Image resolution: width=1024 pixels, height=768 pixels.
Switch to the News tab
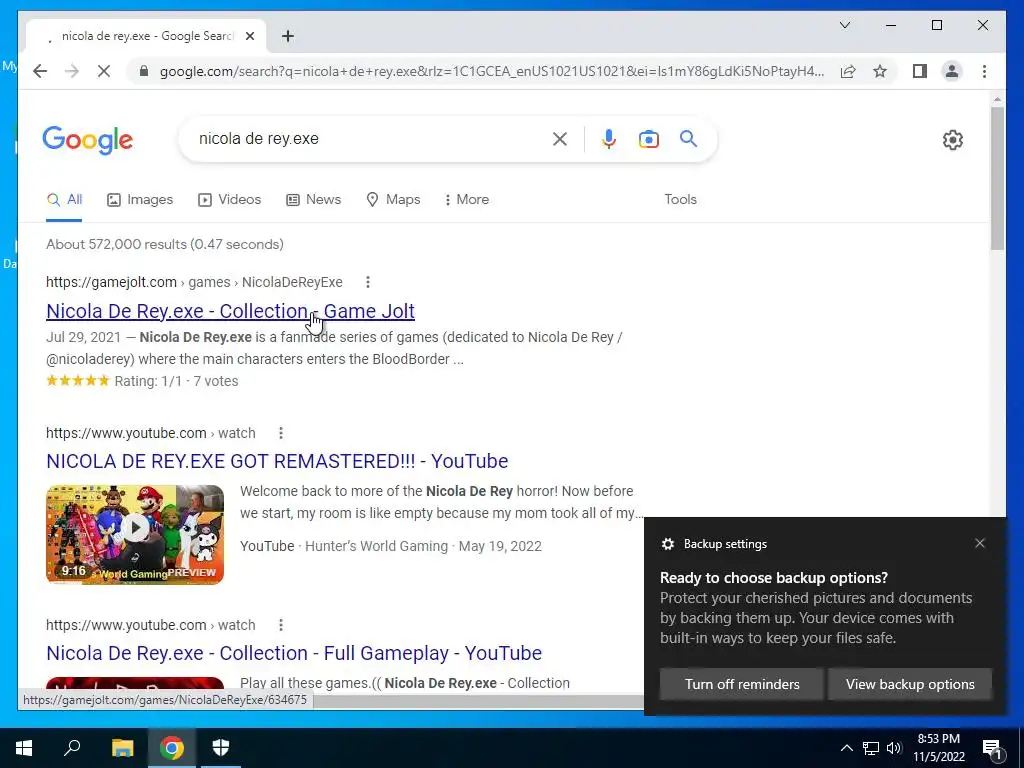click(x=313, y=200)
